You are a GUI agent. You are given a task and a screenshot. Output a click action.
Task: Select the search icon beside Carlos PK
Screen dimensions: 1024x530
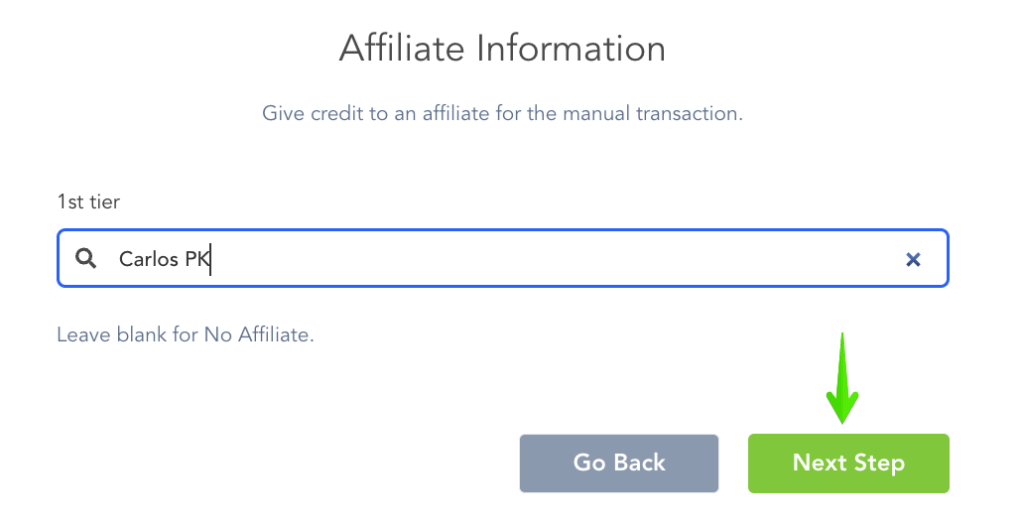click(x=87, y=259)
